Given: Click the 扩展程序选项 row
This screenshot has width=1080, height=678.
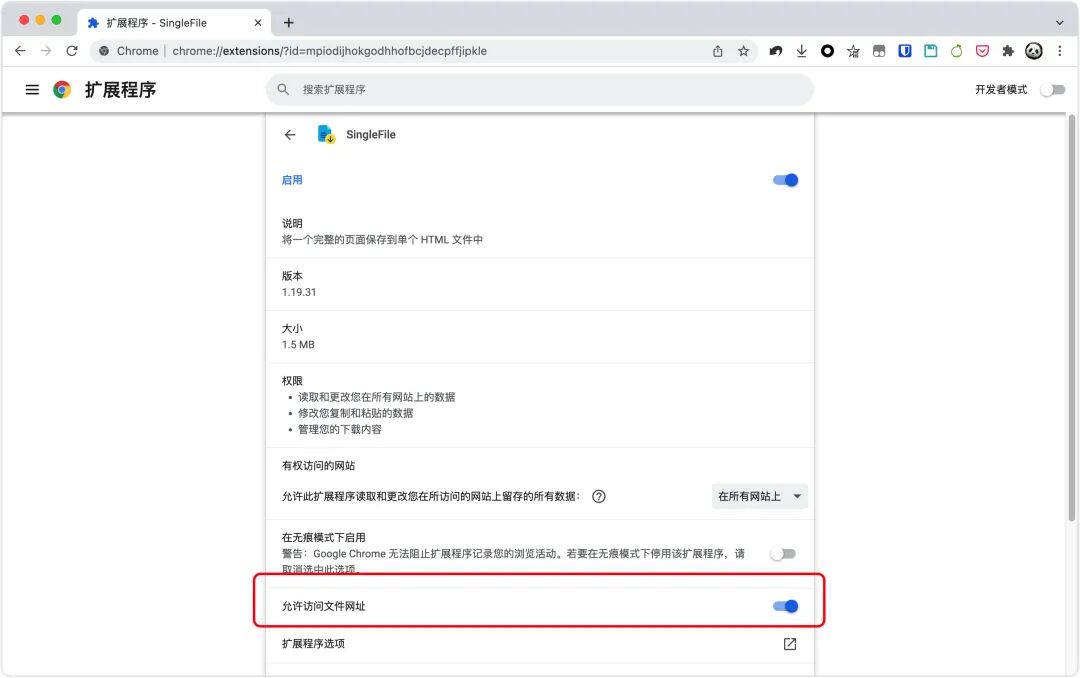Looking at the screenshot, I should coord(539,644).
